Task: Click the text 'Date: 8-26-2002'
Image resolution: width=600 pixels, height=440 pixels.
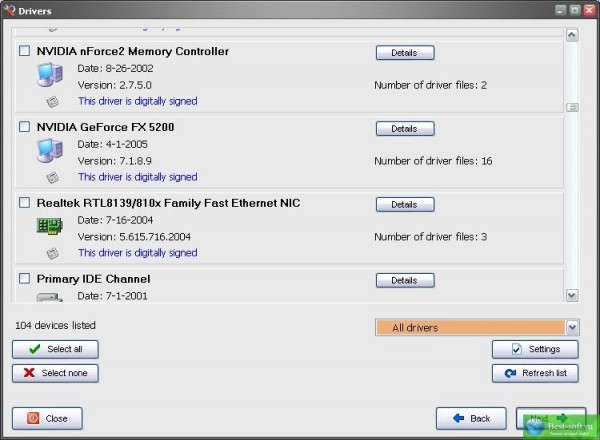Action: tap(116, 68)
